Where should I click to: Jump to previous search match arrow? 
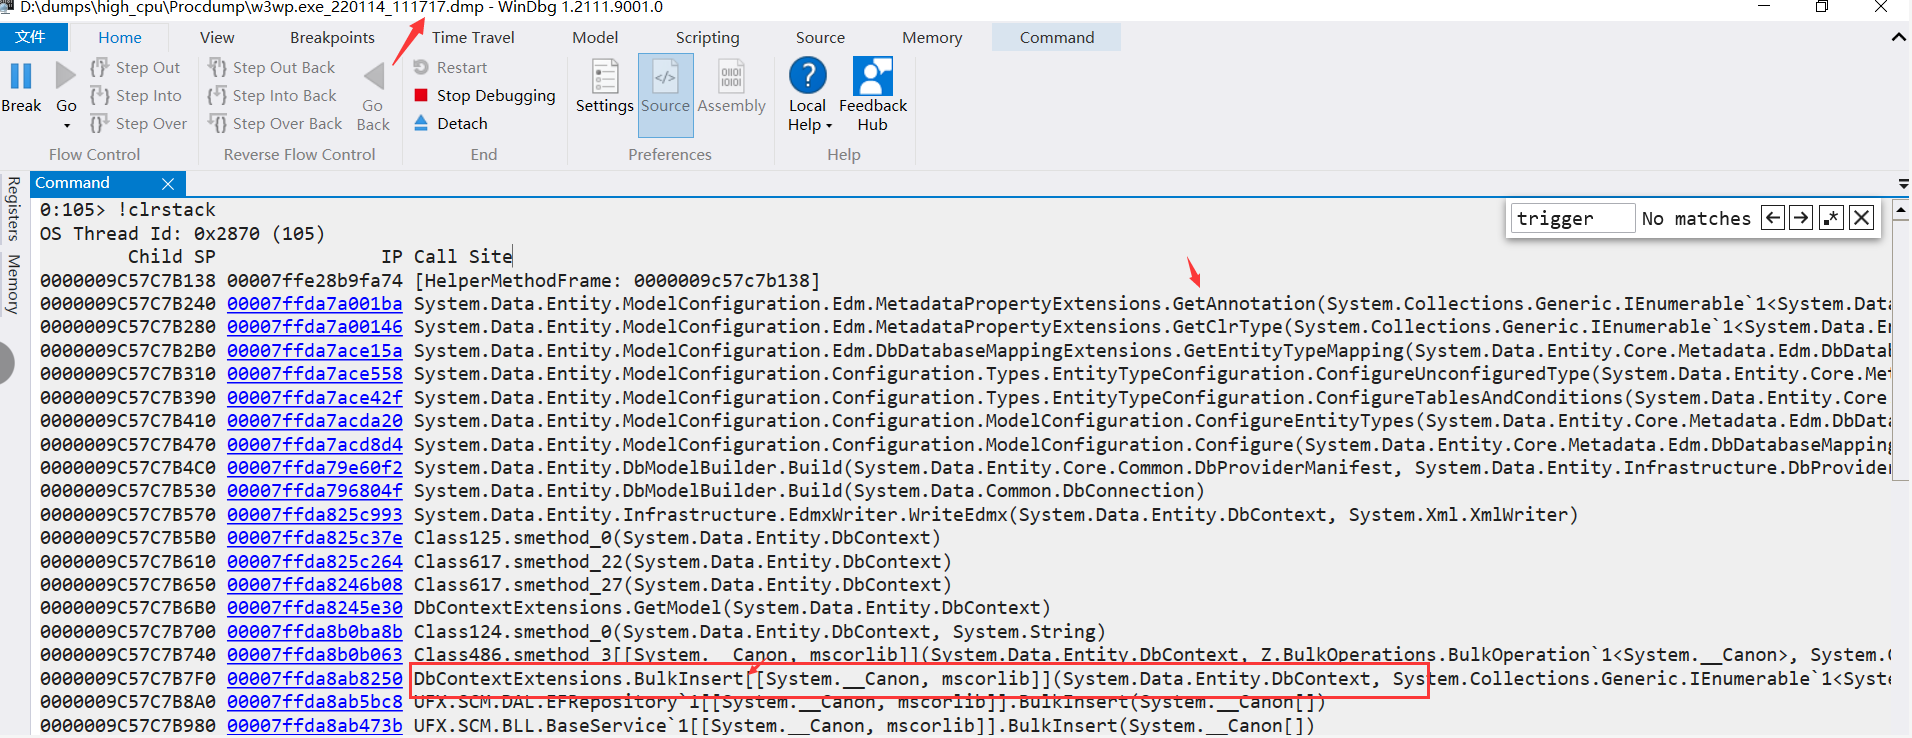(1773, 218)
